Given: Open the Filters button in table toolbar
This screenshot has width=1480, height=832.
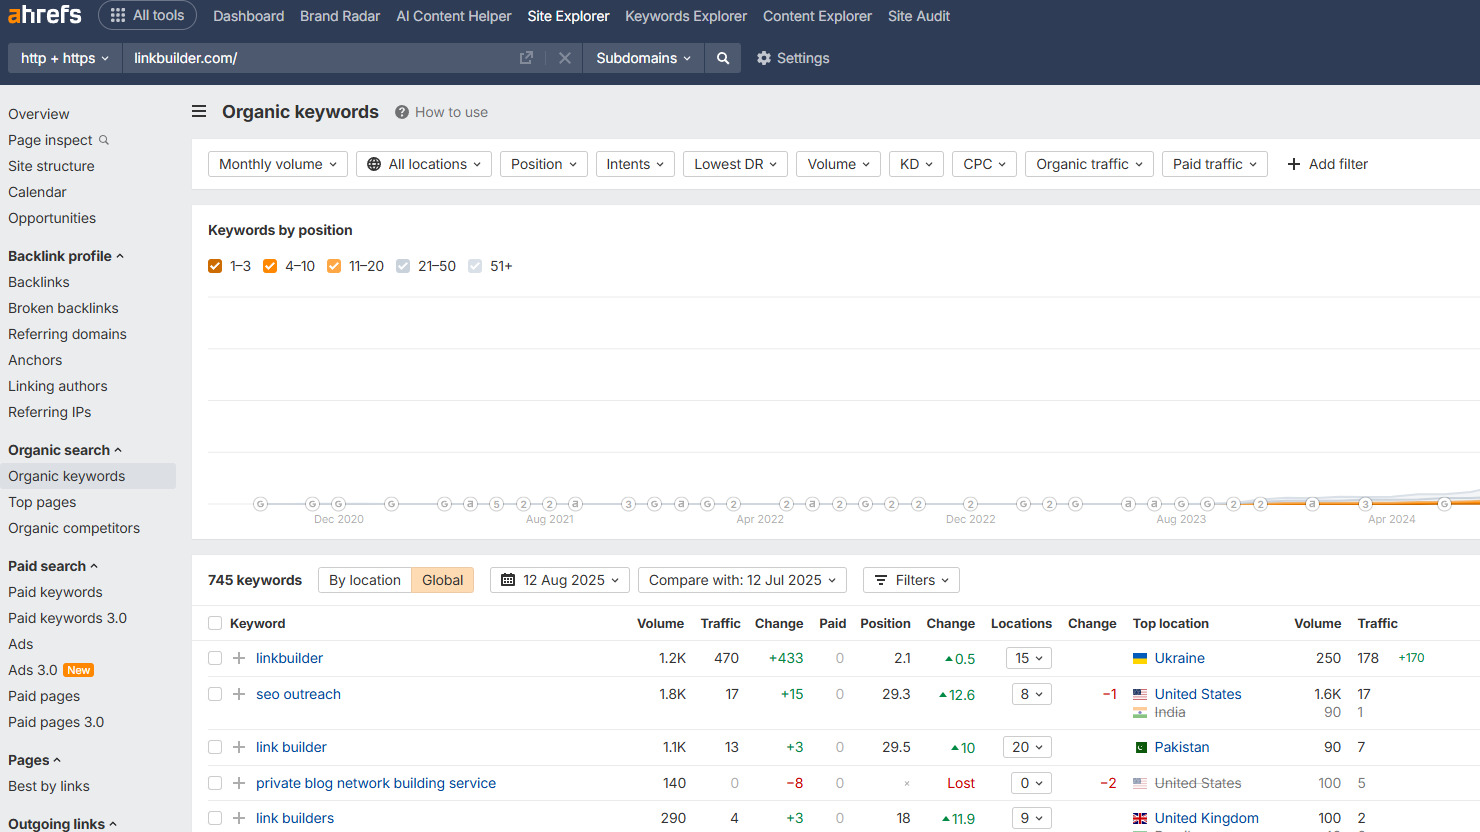Looking at the screenshot, I should 911,580.
